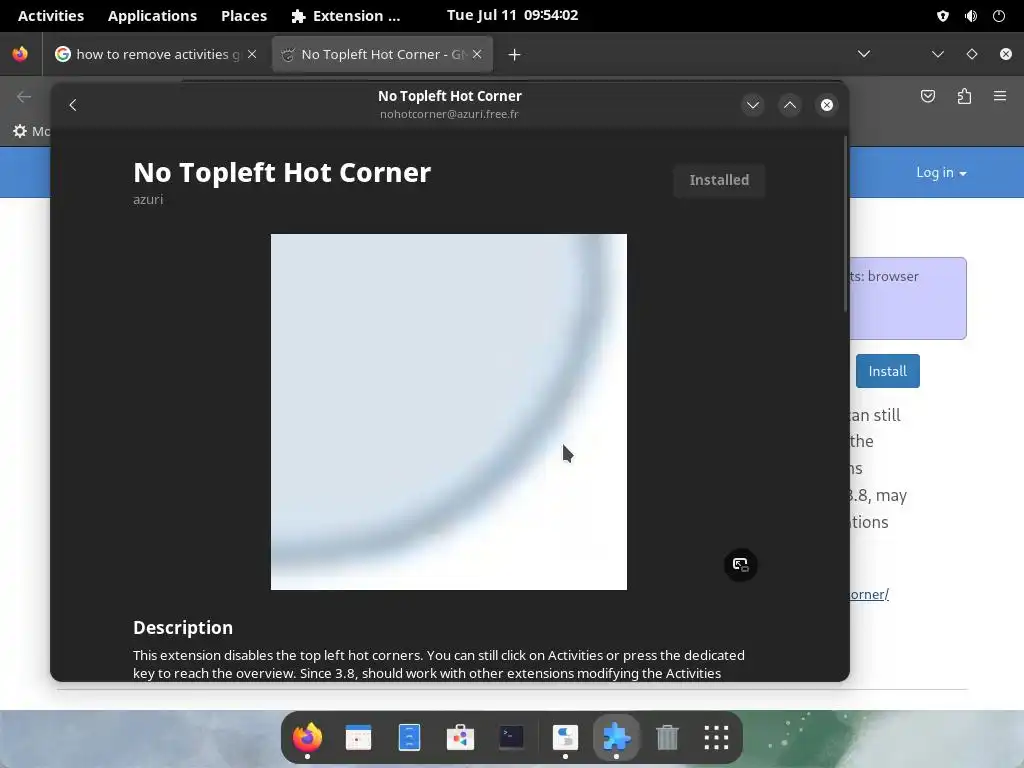Click the 'Description' heading
The image size is (1024, 768).
183,628
